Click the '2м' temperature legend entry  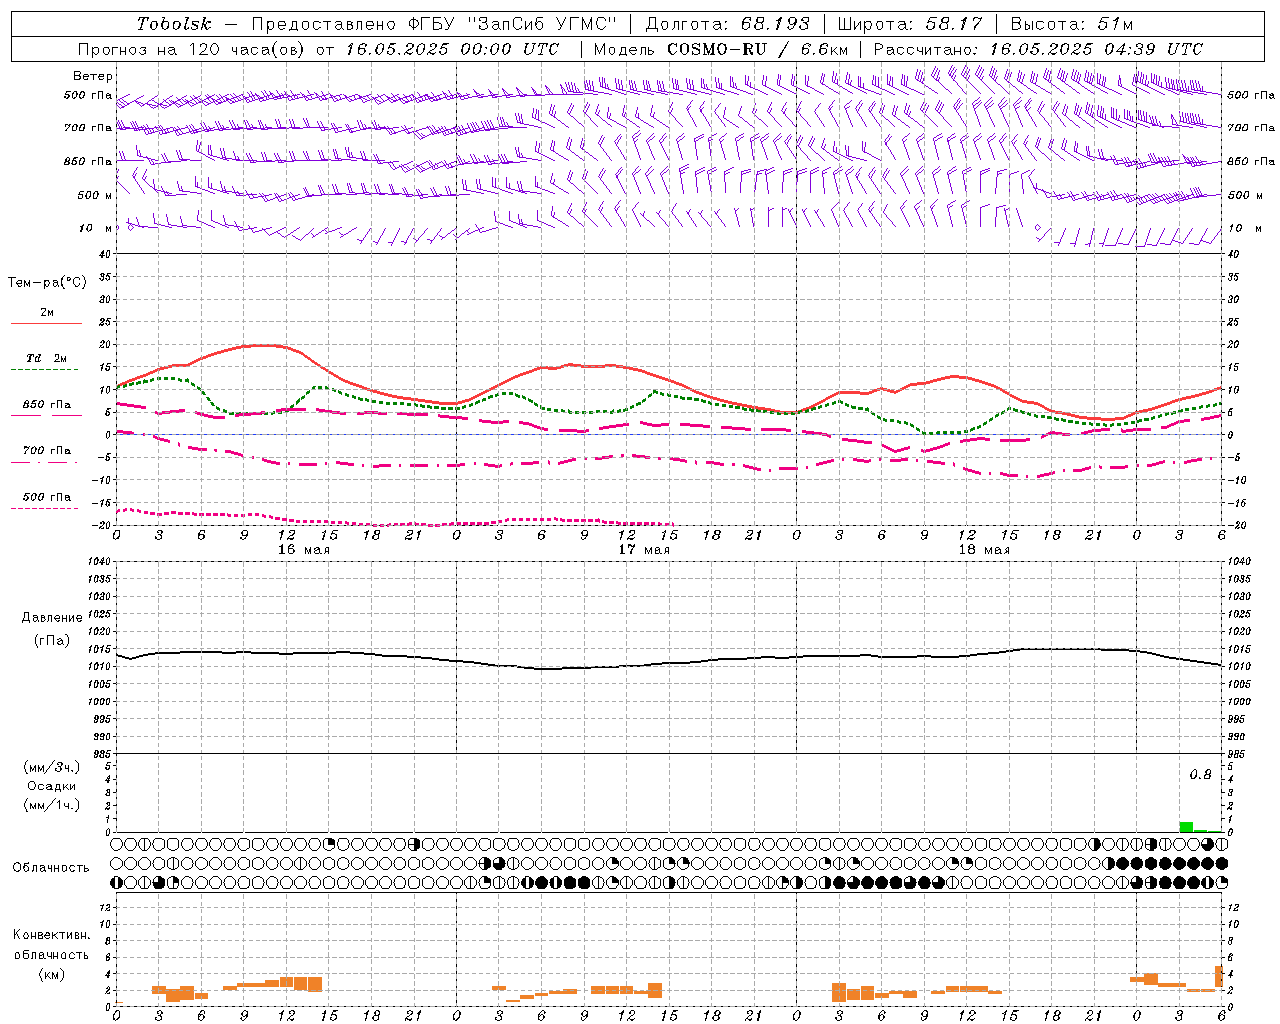pos(47,312)
